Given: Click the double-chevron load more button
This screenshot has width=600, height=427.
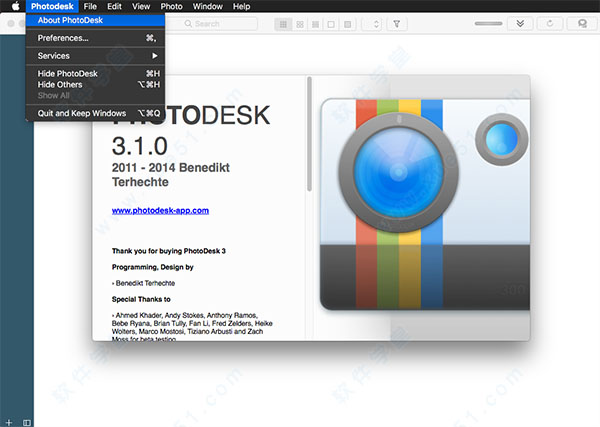Looking at the screenshot, I should point(520,24).
